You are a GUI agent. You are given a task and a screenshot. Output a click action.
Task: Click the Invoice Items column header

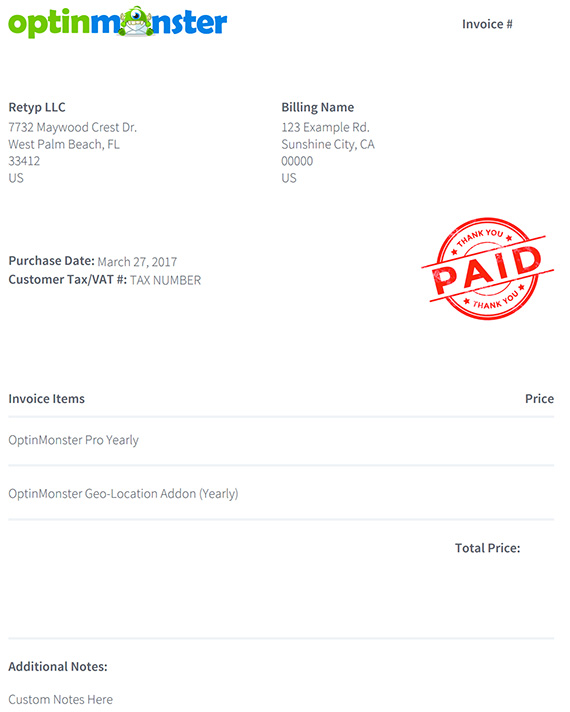tap(46, 399)
